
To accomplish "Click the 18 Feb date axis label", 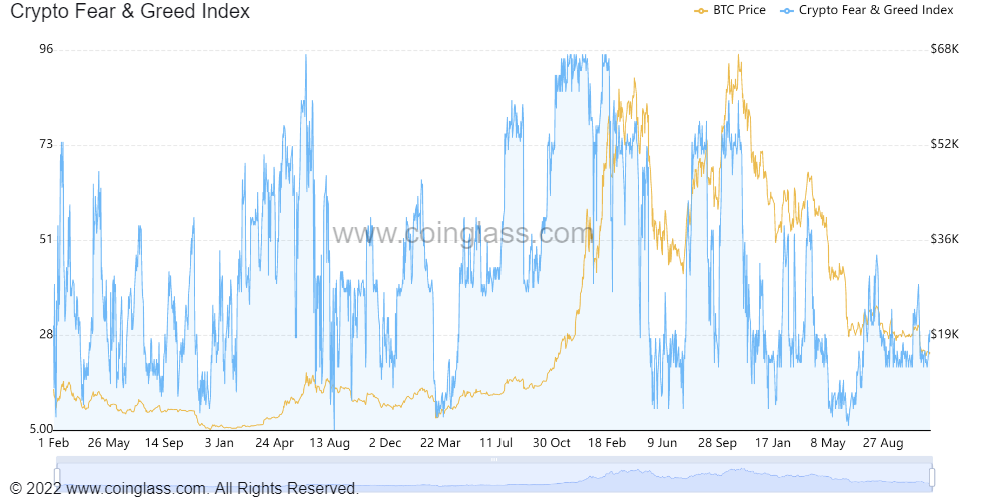I will click(607, 443).
